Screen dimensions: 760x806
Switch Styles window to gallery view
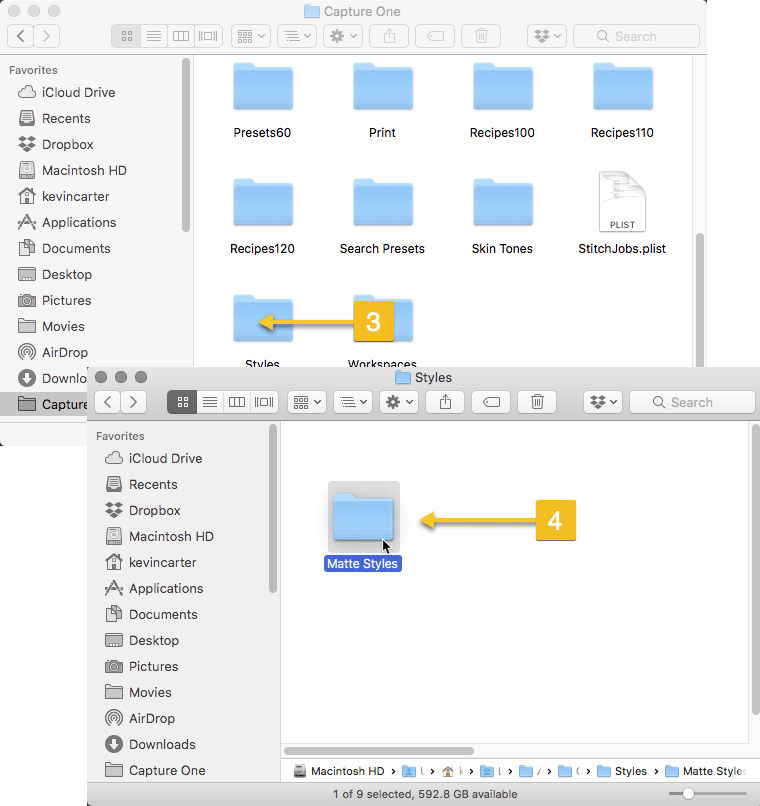(264, 402)
